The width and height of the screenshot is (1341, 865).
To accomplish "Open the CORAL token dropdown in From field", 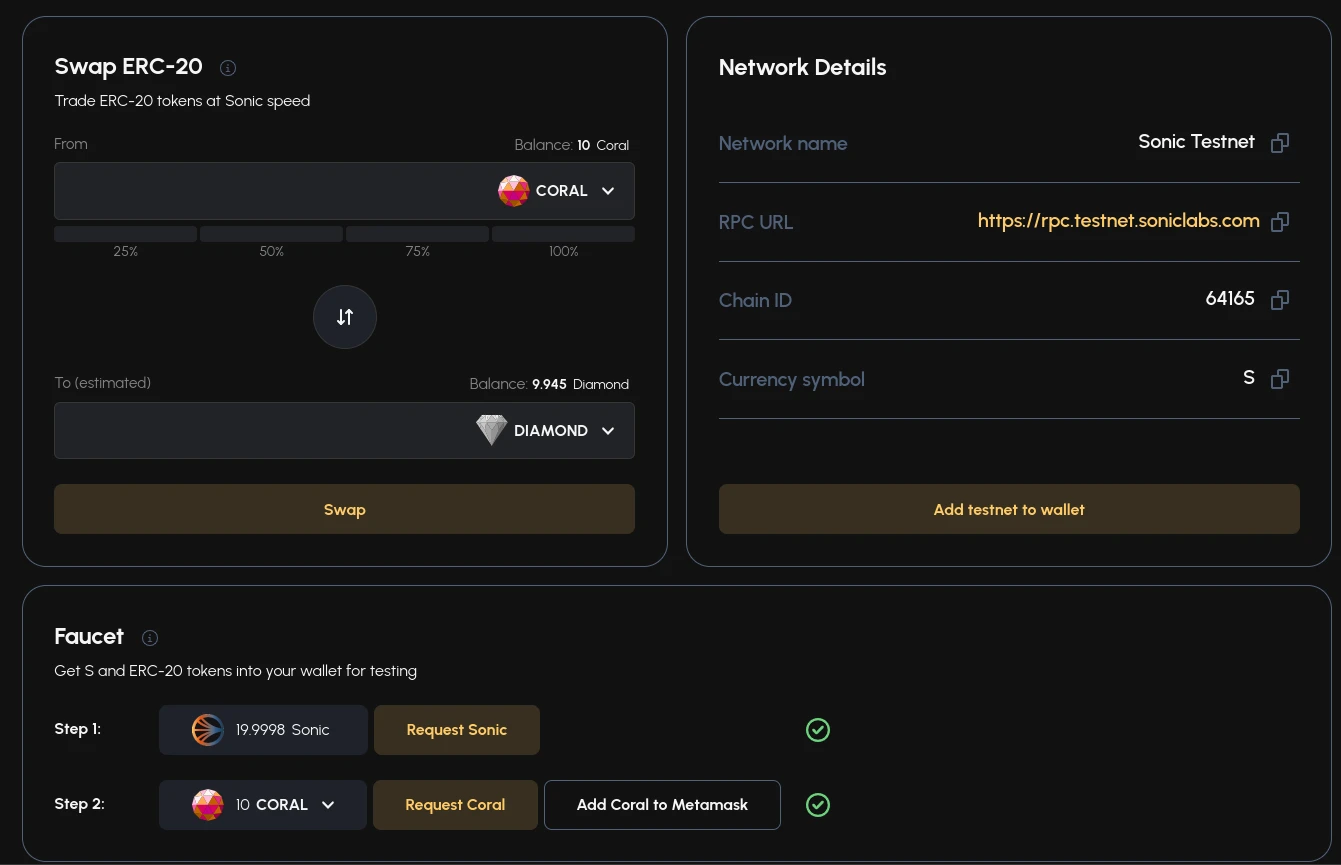I will [x=557, y=191].
